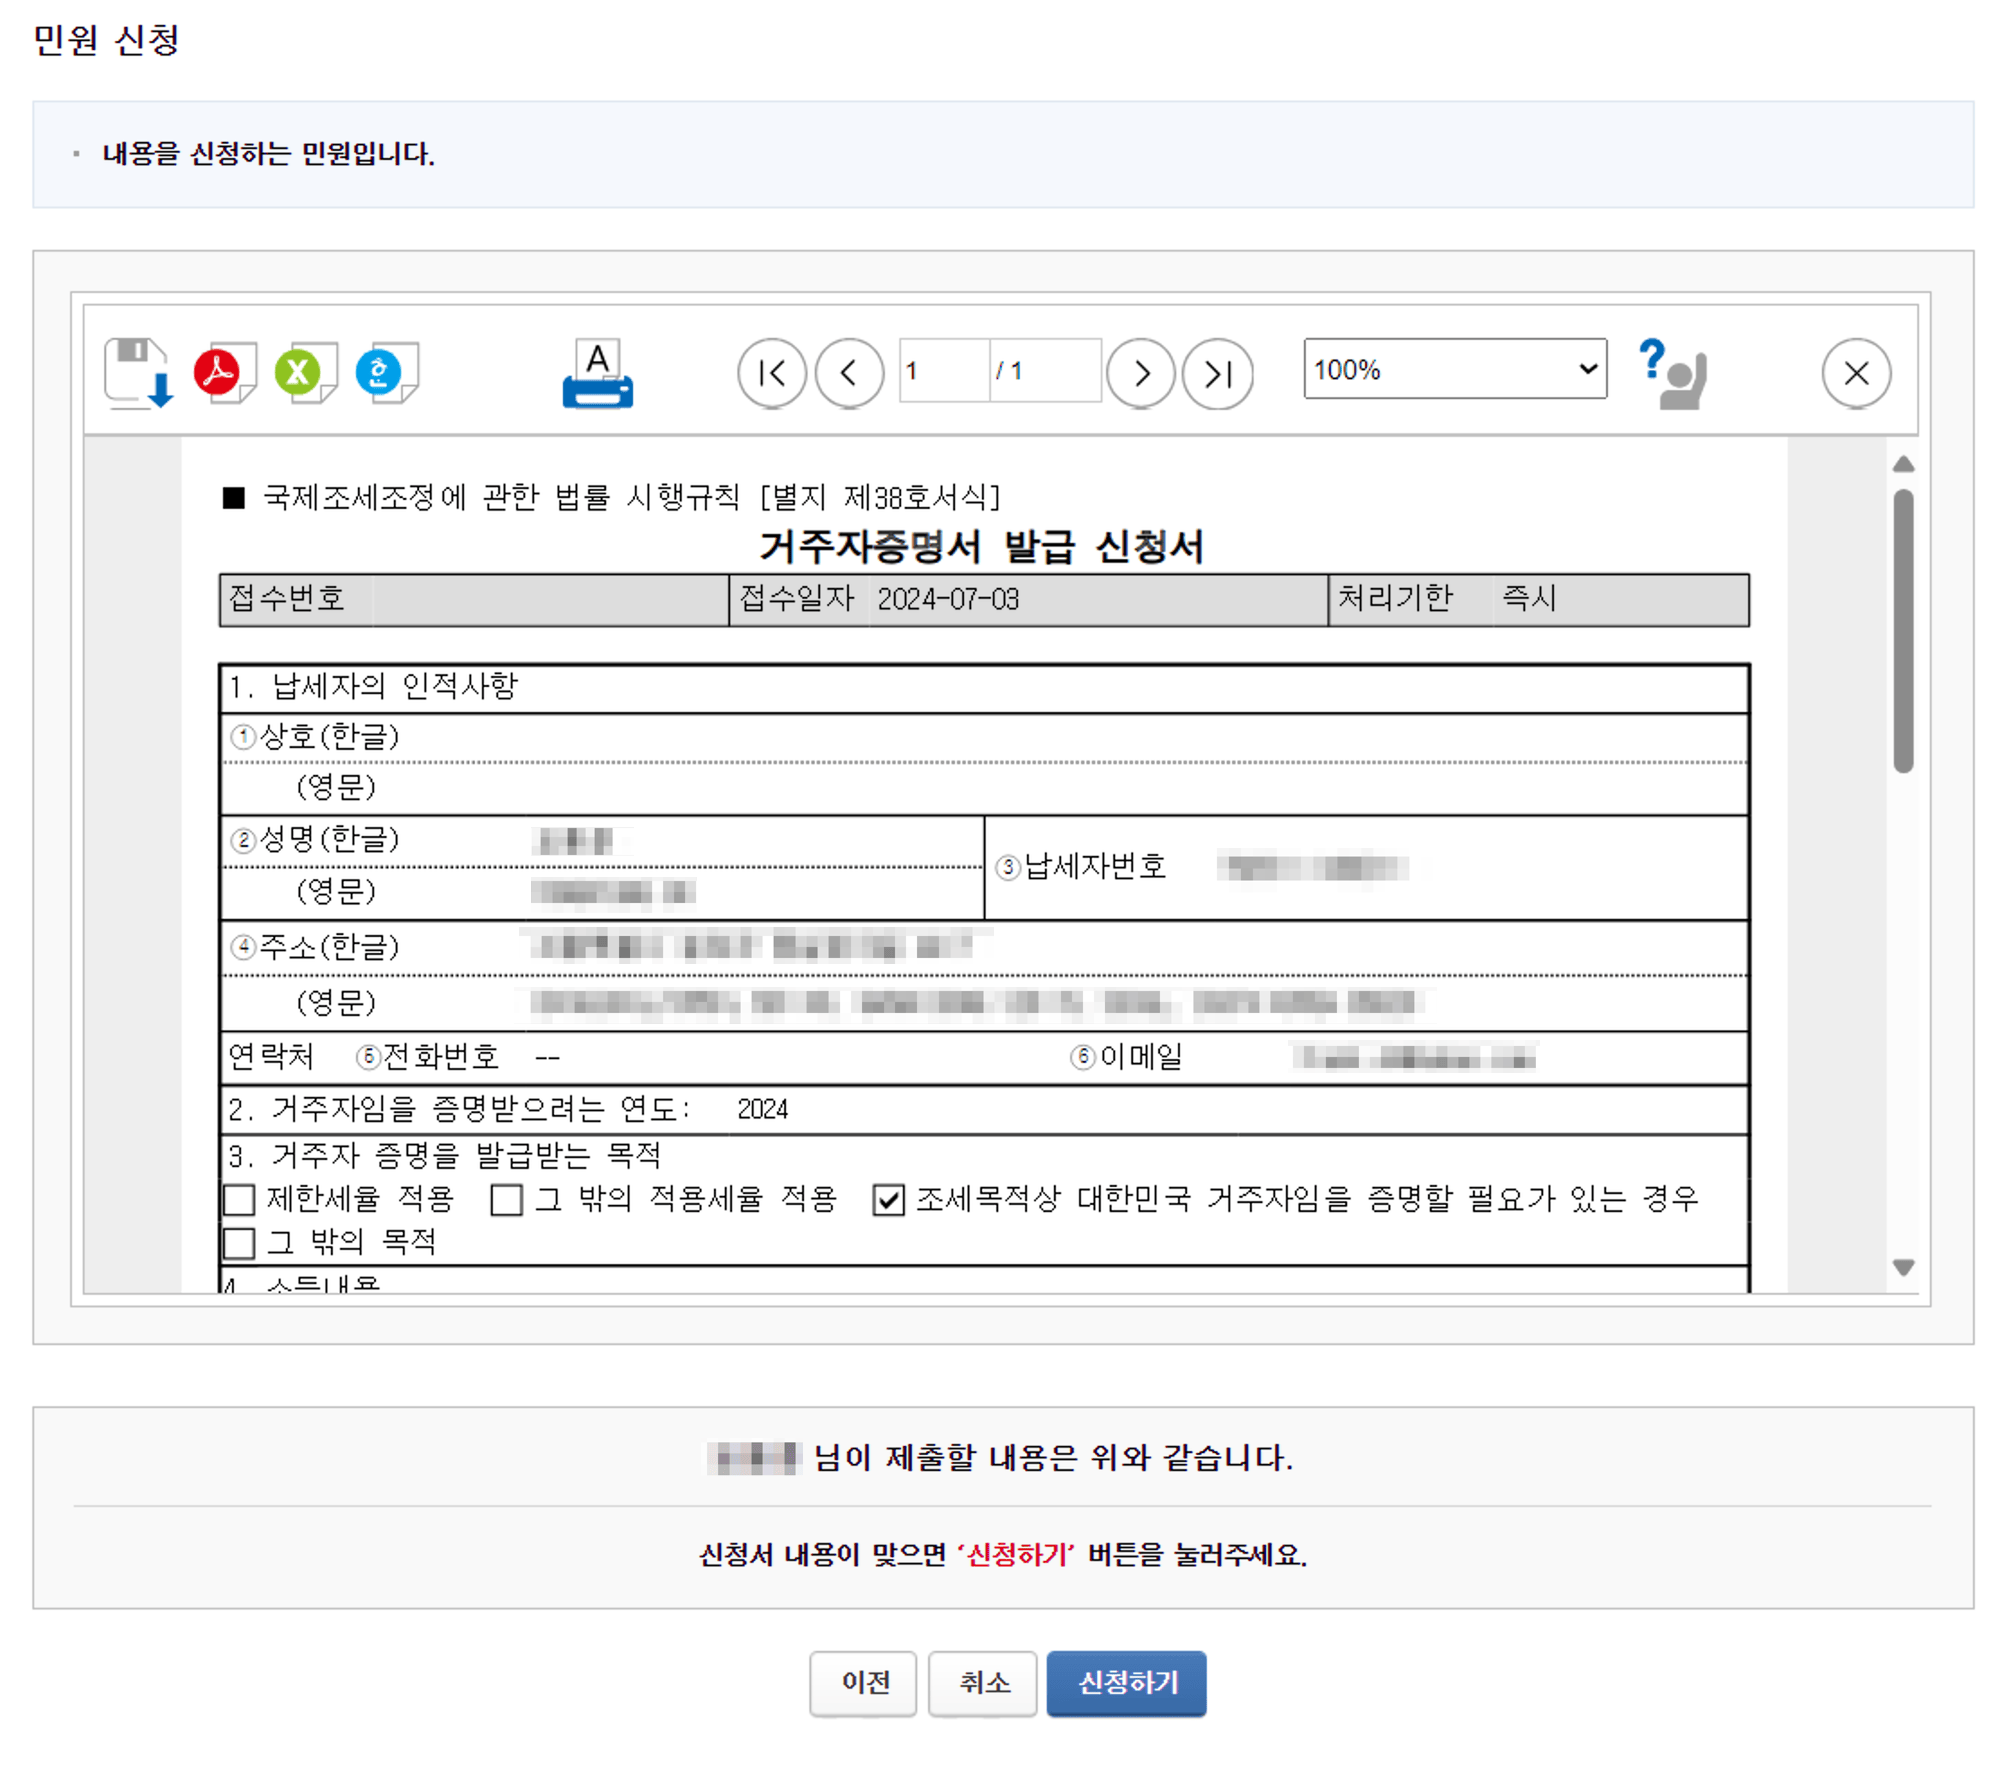Screen dimensions: 2000x1773
Task: Close the document viewer
Action: coord(1855,373)
